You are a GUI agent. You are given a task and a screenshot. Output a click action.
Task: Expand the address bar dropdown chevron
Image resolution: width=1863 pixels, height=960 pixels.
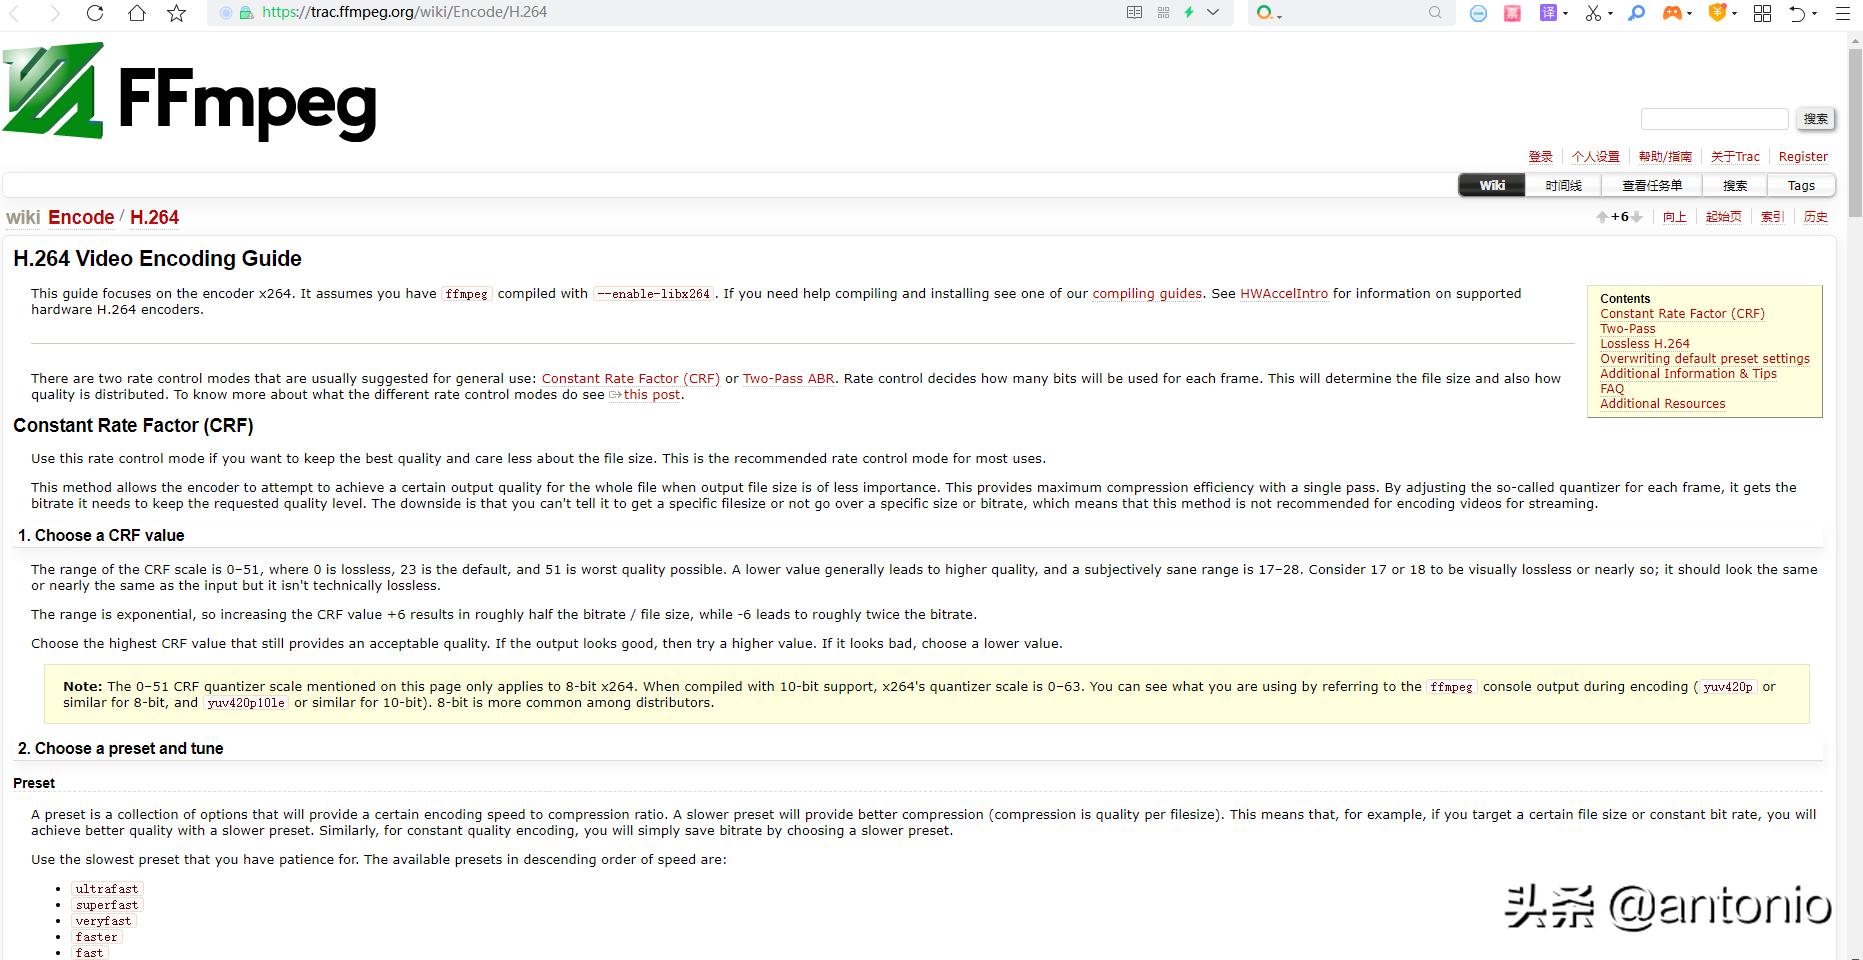pyautogui.click(x=1213, y=13)
